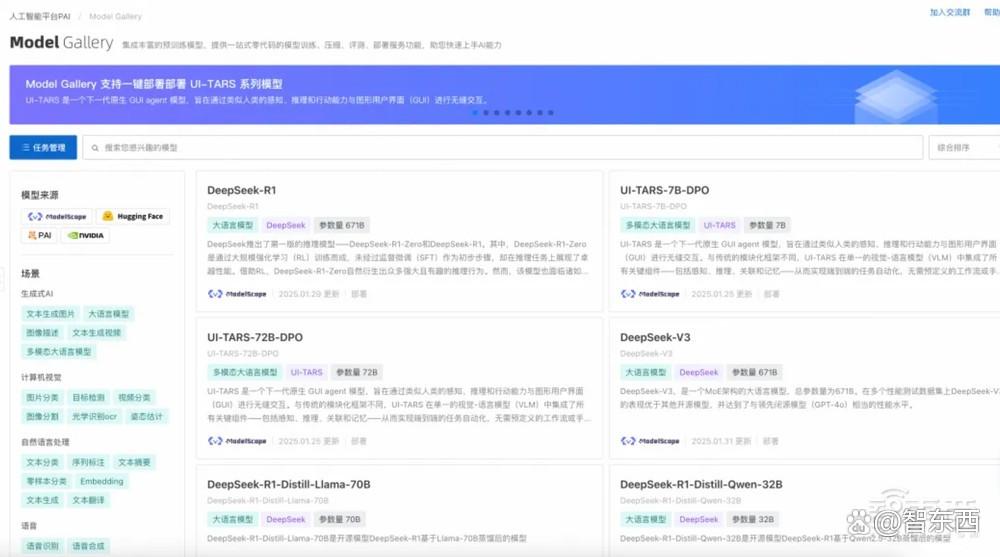Click the ModelScope source filter in sidebar

tap(57, 216)
